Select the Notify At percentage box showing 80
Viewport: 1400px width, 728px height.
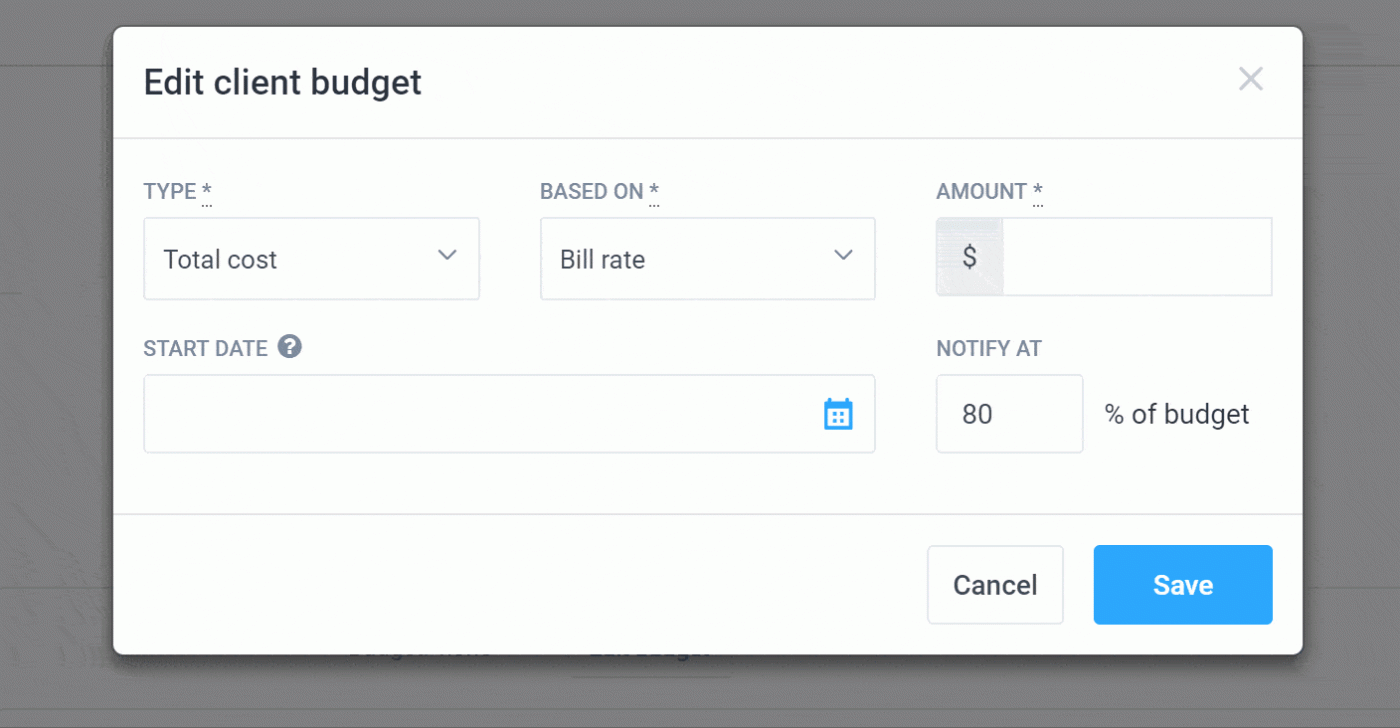(1008, 414)
